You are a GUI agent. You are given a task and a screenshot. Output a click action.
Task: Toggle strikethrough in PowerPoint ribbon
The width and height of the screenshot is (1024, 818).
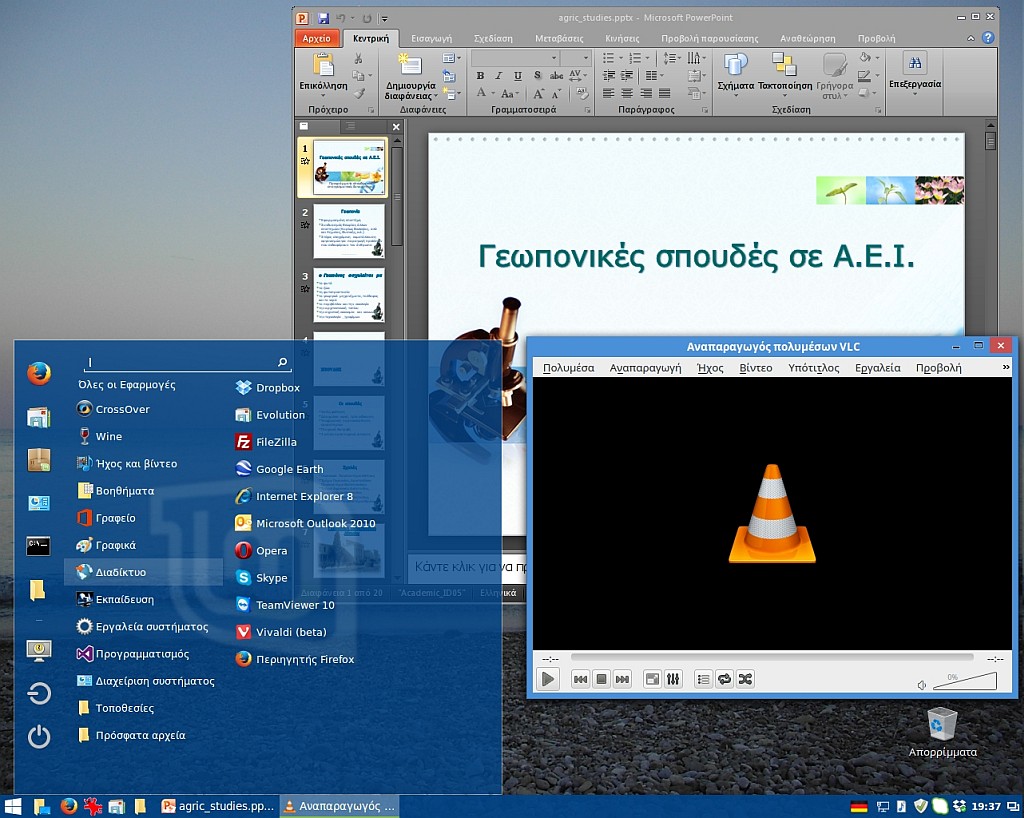[x=556, y=76]
